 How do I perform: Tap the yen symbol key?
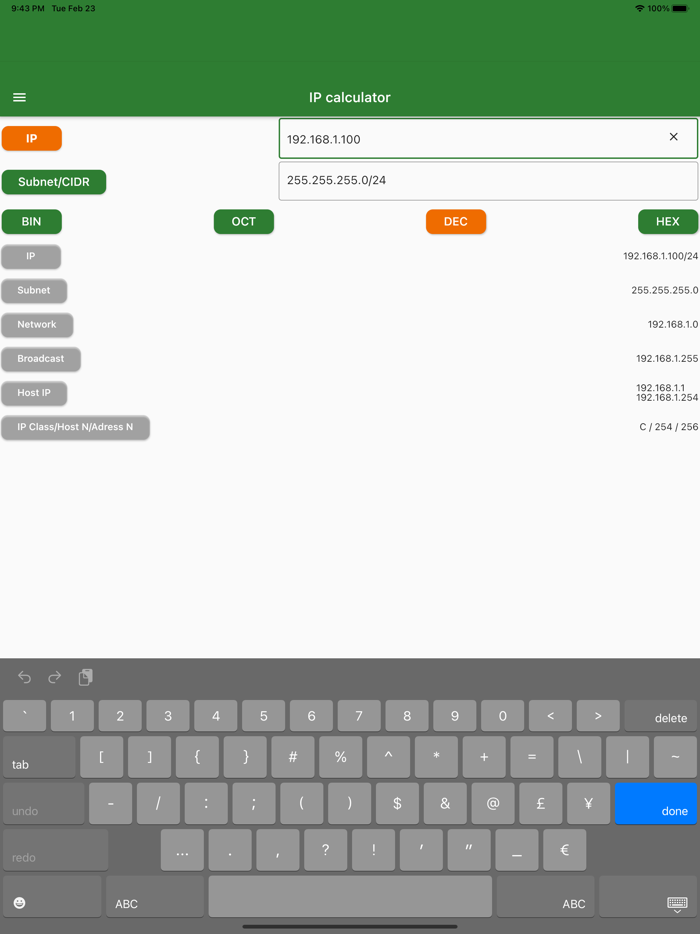point(589,804)
